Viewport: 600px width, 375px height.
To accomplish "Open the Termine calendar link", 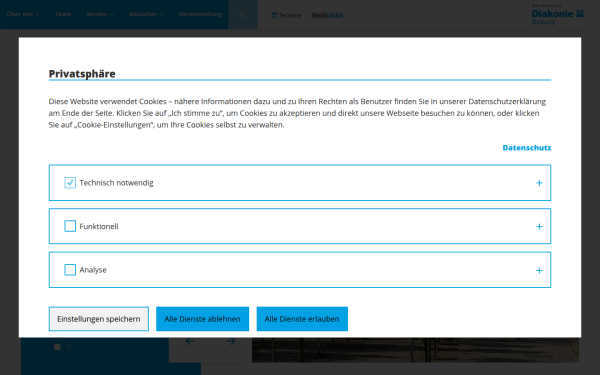I will 287,15.
